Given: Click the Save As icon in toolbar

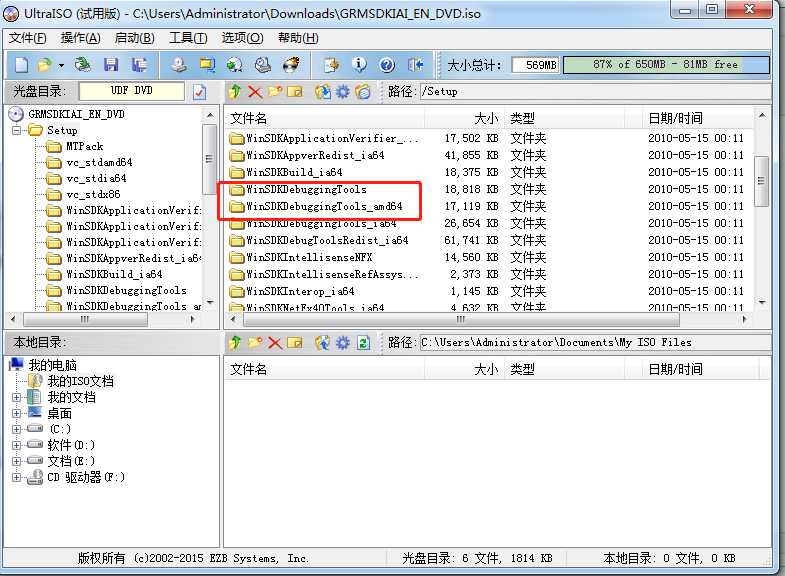Looking at the screenshot, I should [139, 65].
